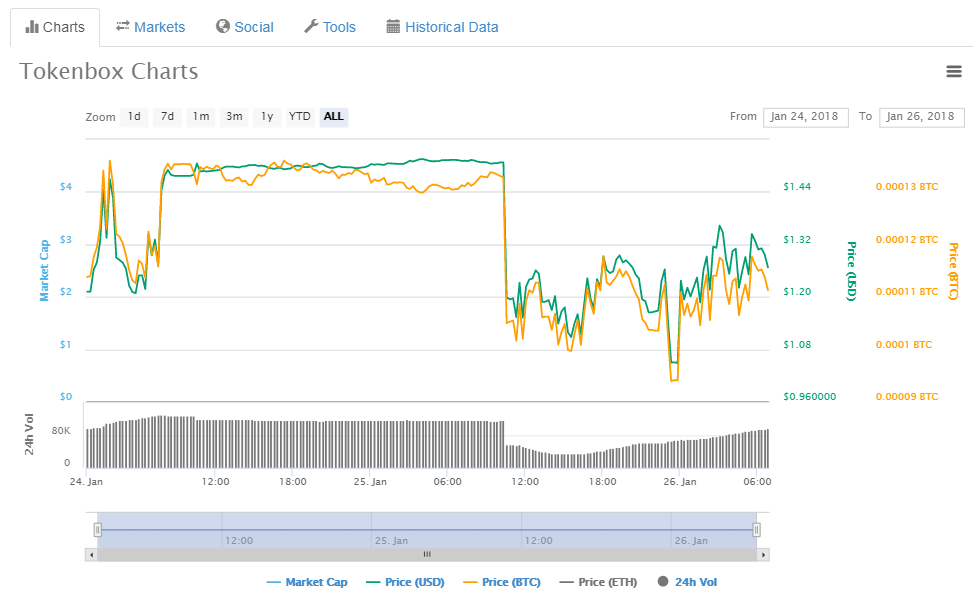980x596 pixels.
Task: Click the 0.00013 BTC axis label
Action: (x=907, y=187)
